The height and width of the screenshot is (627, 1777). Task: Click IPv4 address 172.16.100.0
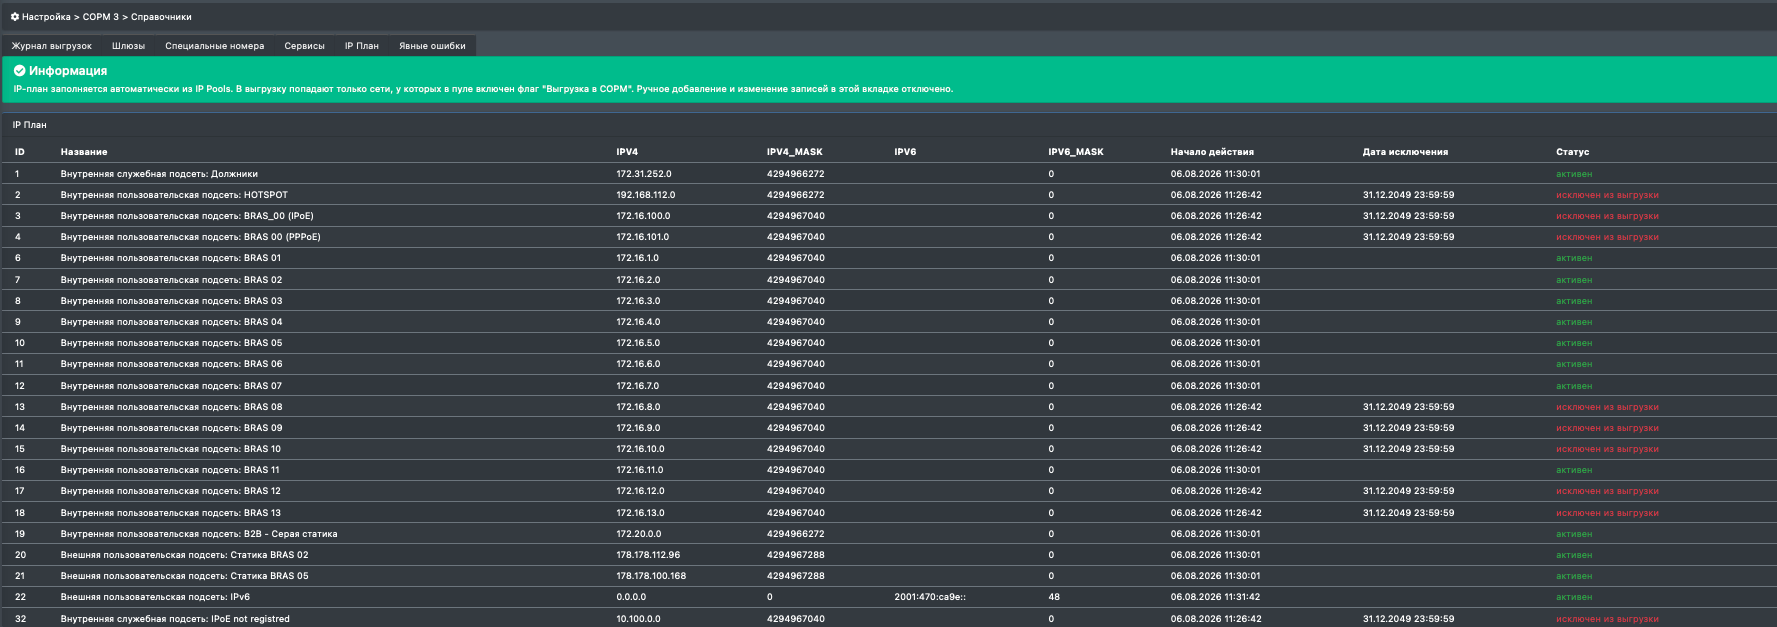tap(643, 216)
